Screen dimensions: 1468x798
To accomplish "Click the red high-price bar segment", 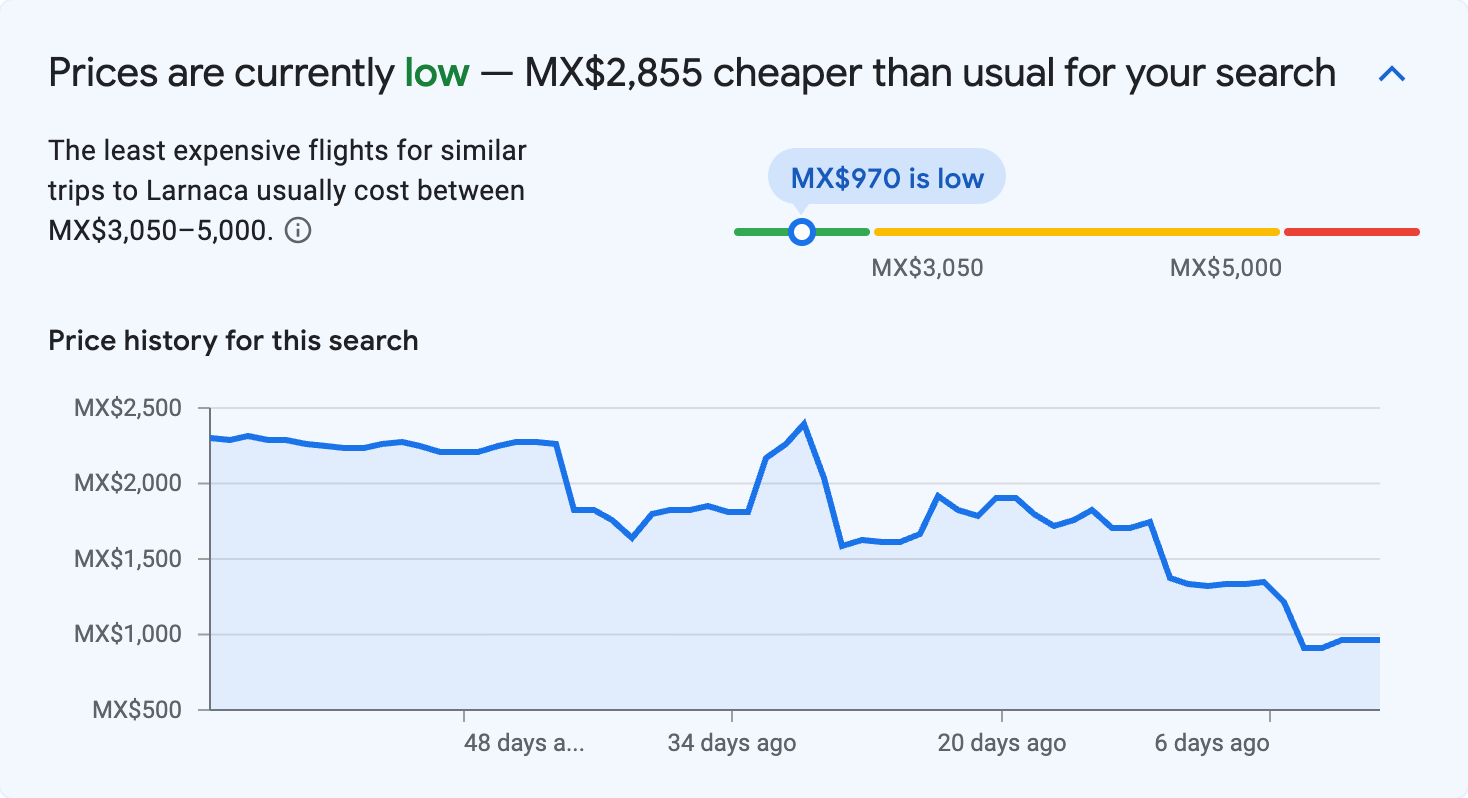I will tap(1350, 231).
